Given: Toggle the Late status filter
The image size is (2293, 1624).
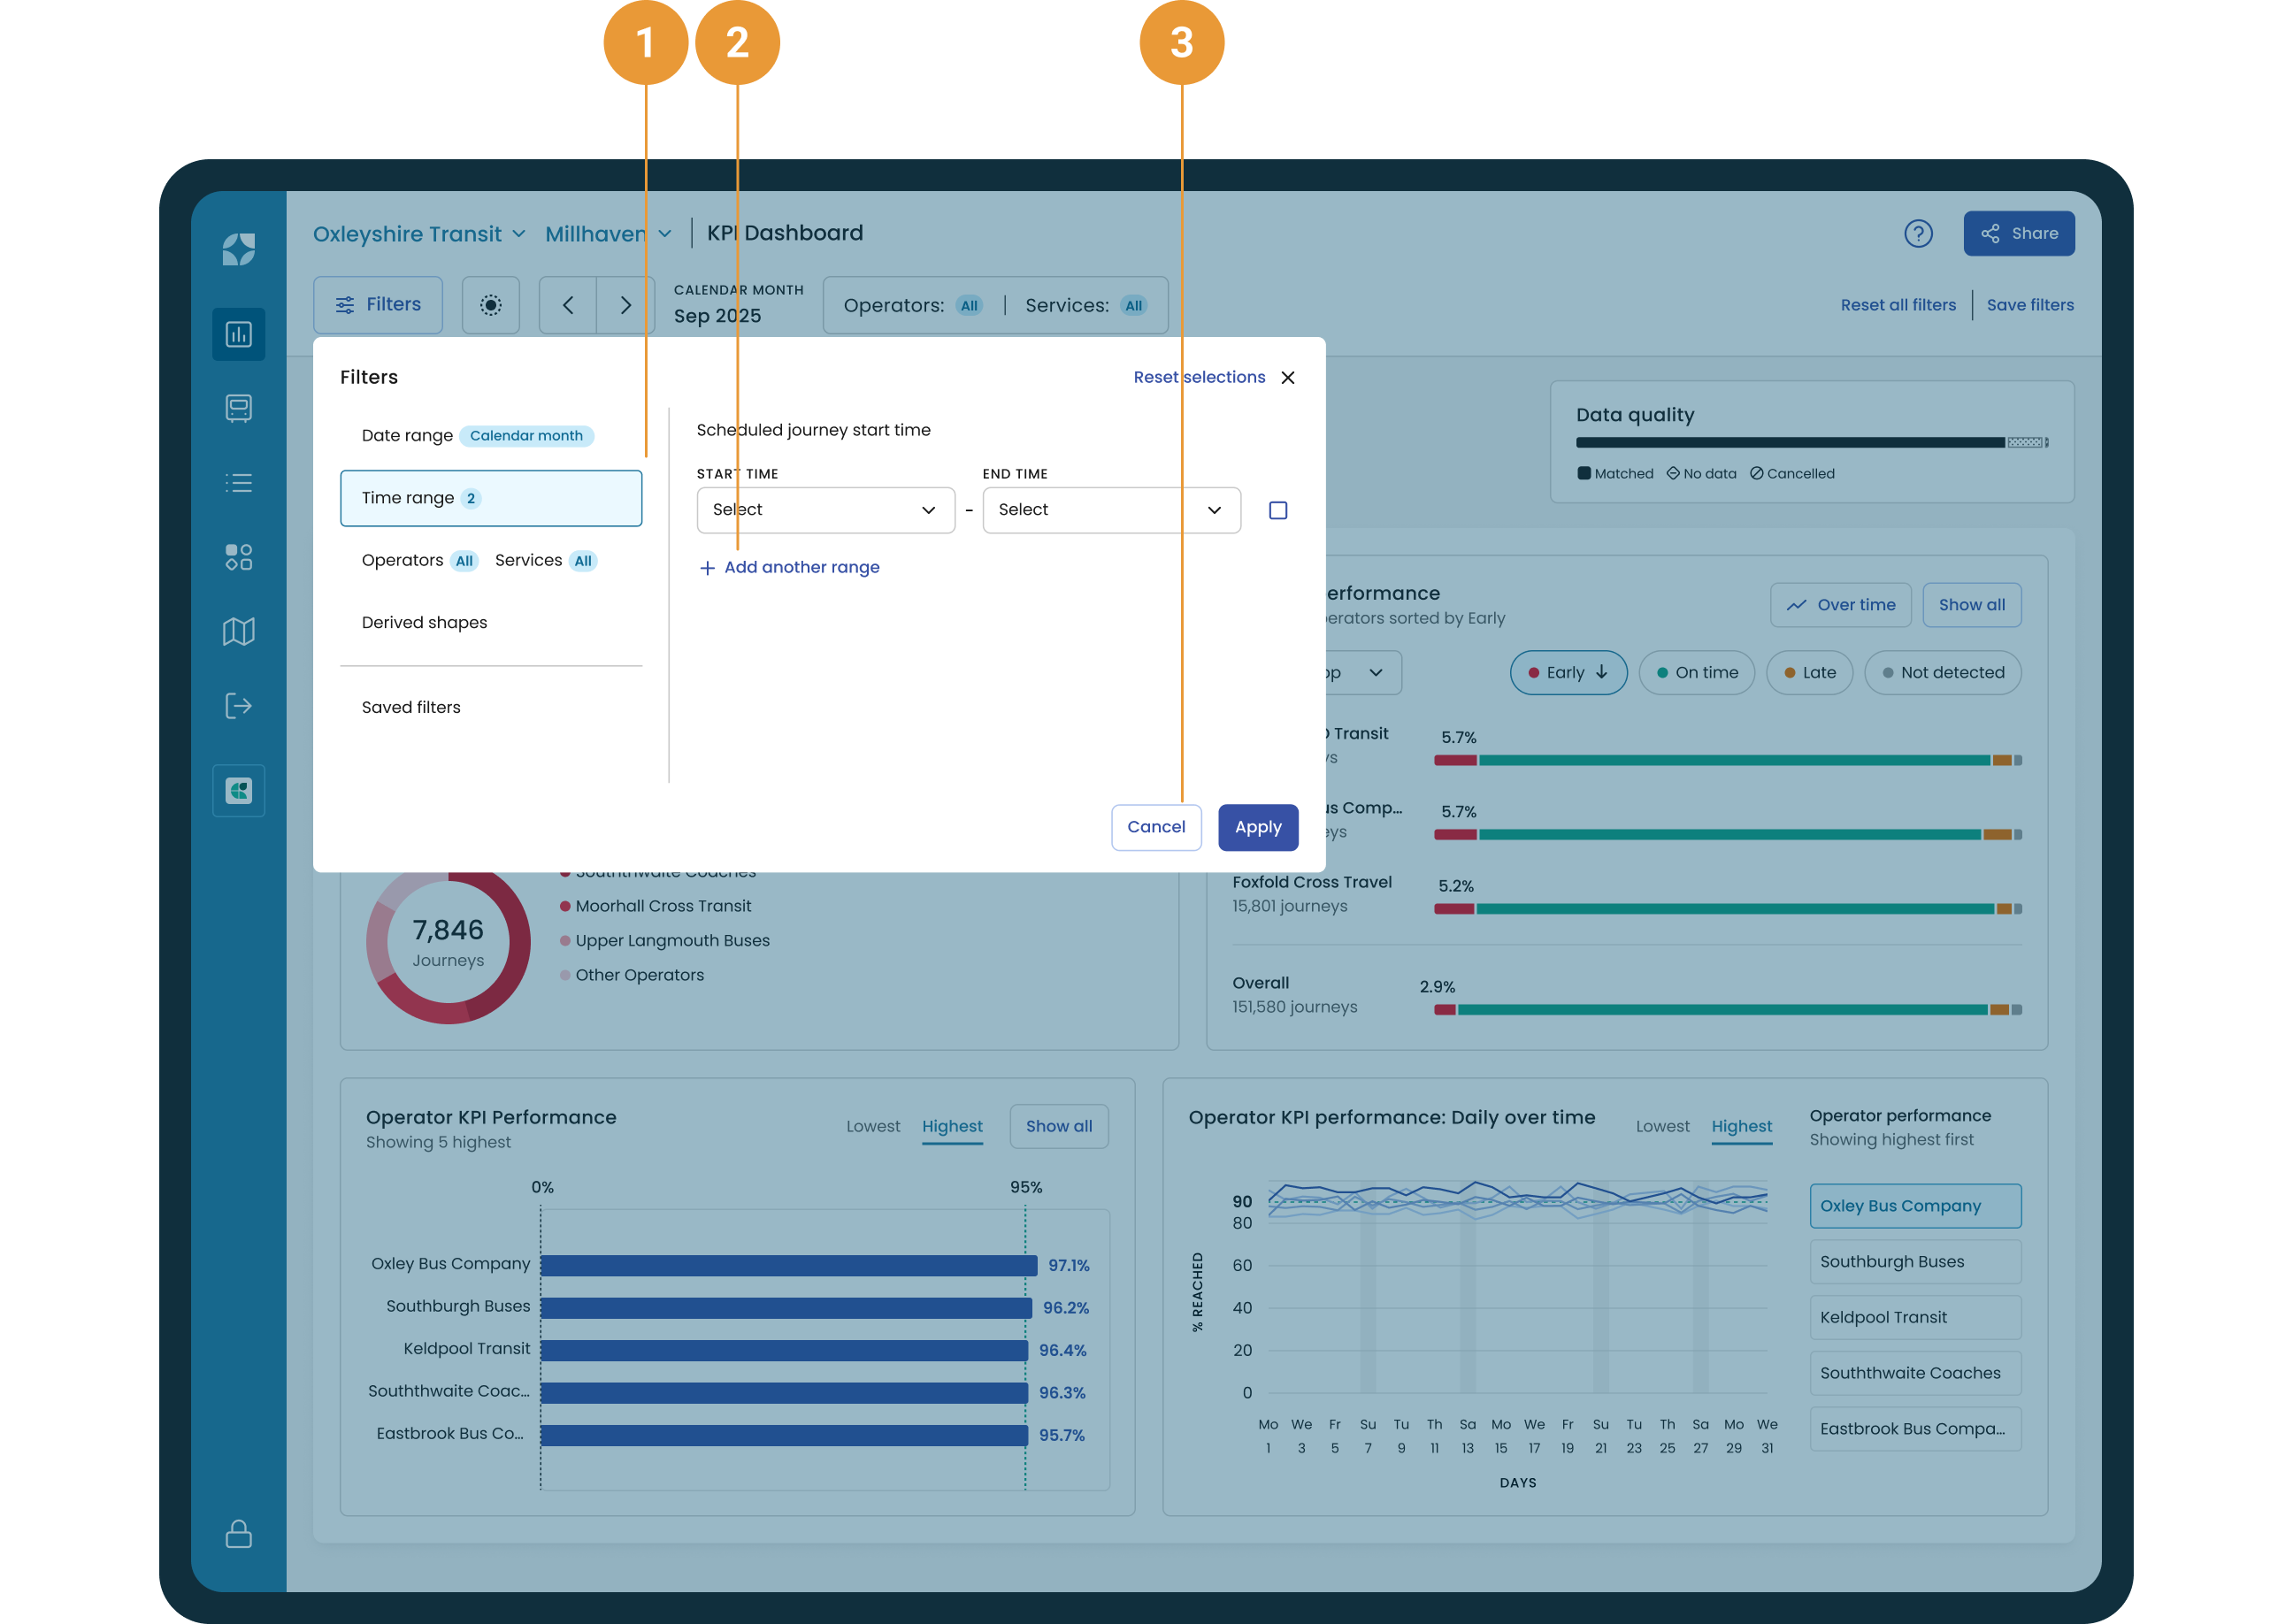Looking at the screenshot, I should coord(1809,673).
